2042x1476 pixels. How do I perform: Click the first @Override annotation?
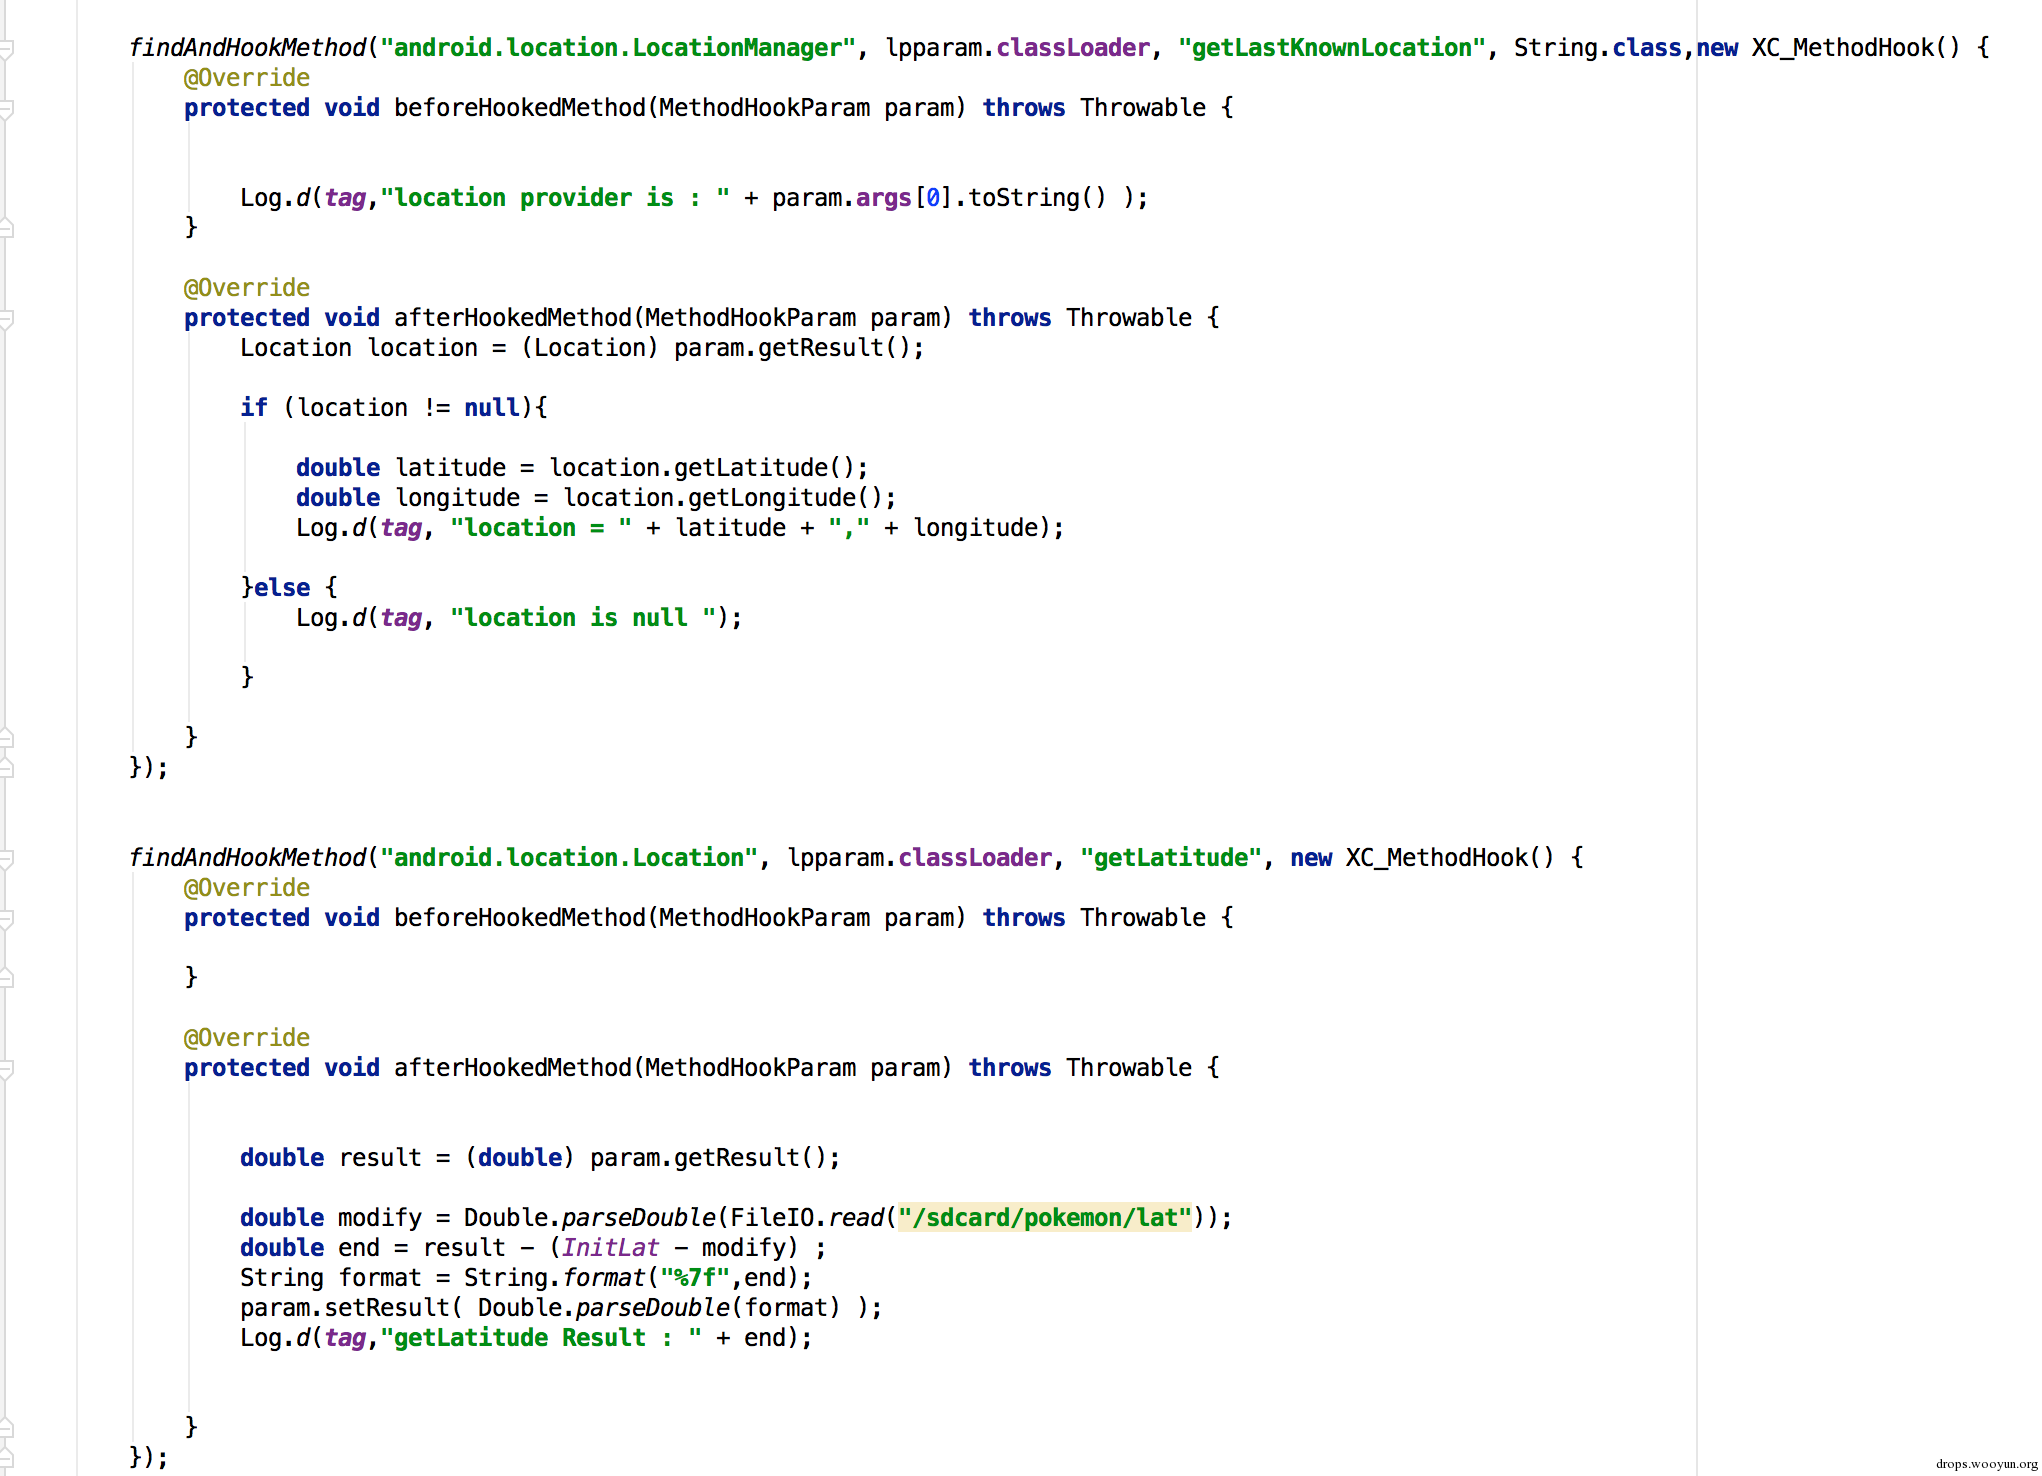click(246, 78)
